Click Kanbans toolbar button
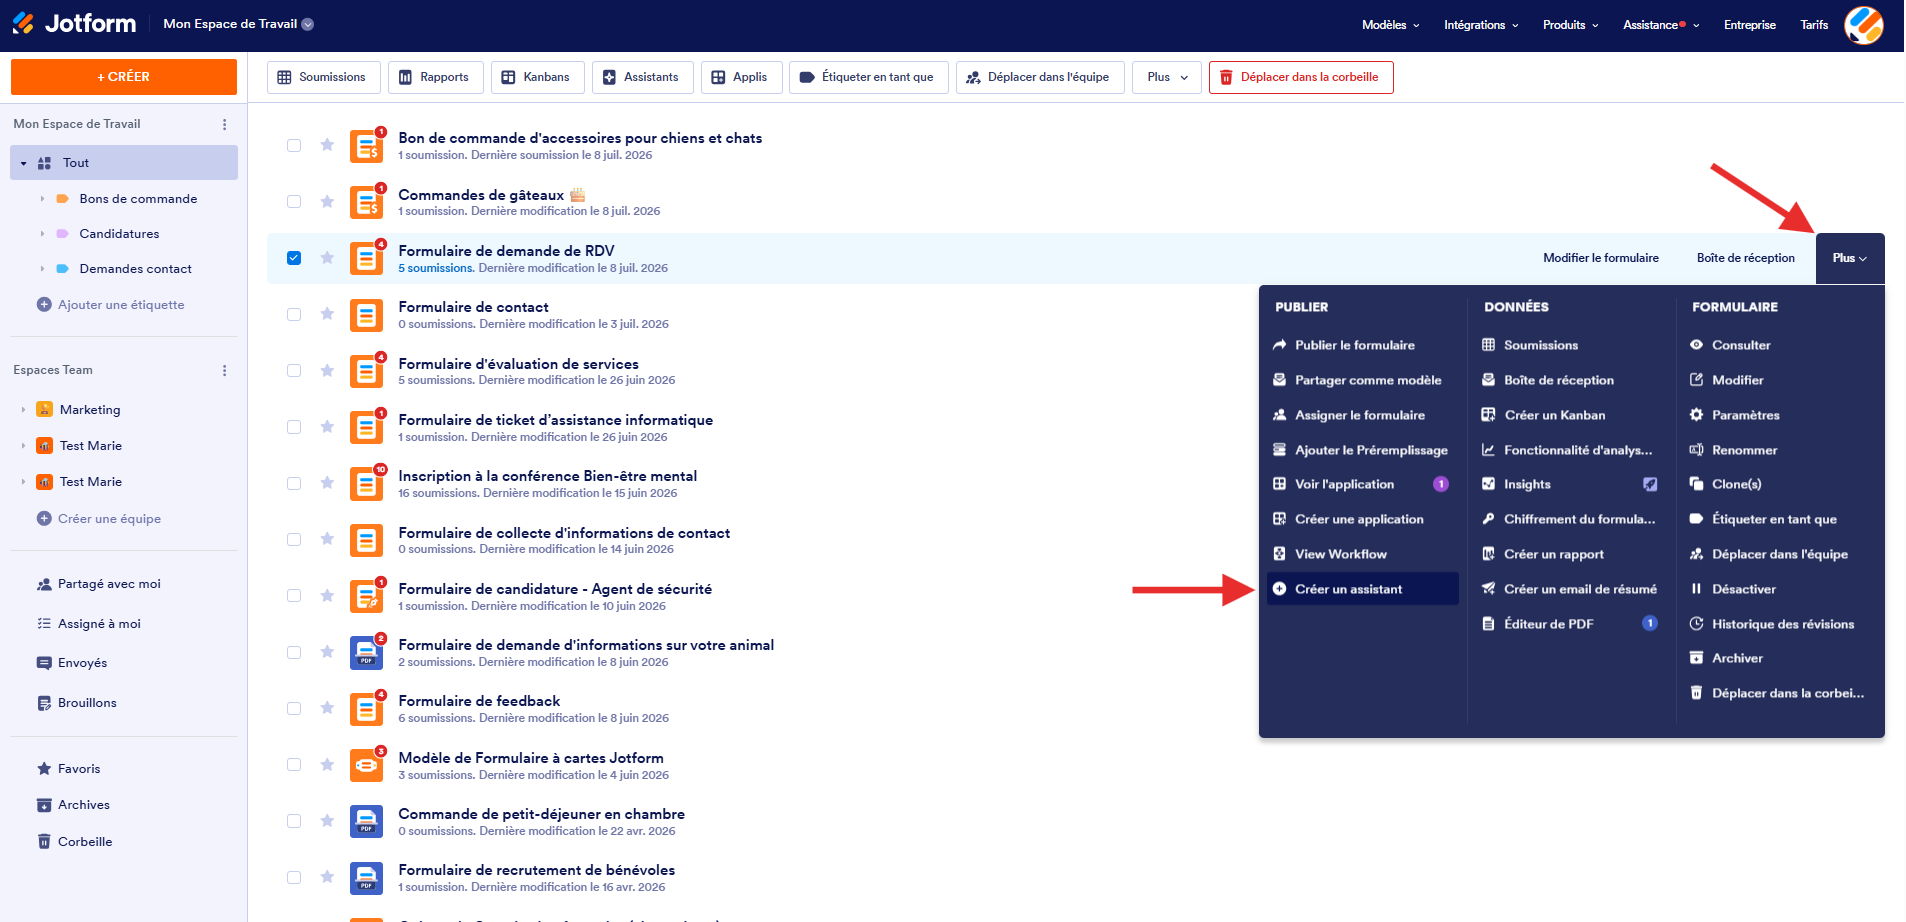 click(x=537, y=77)
